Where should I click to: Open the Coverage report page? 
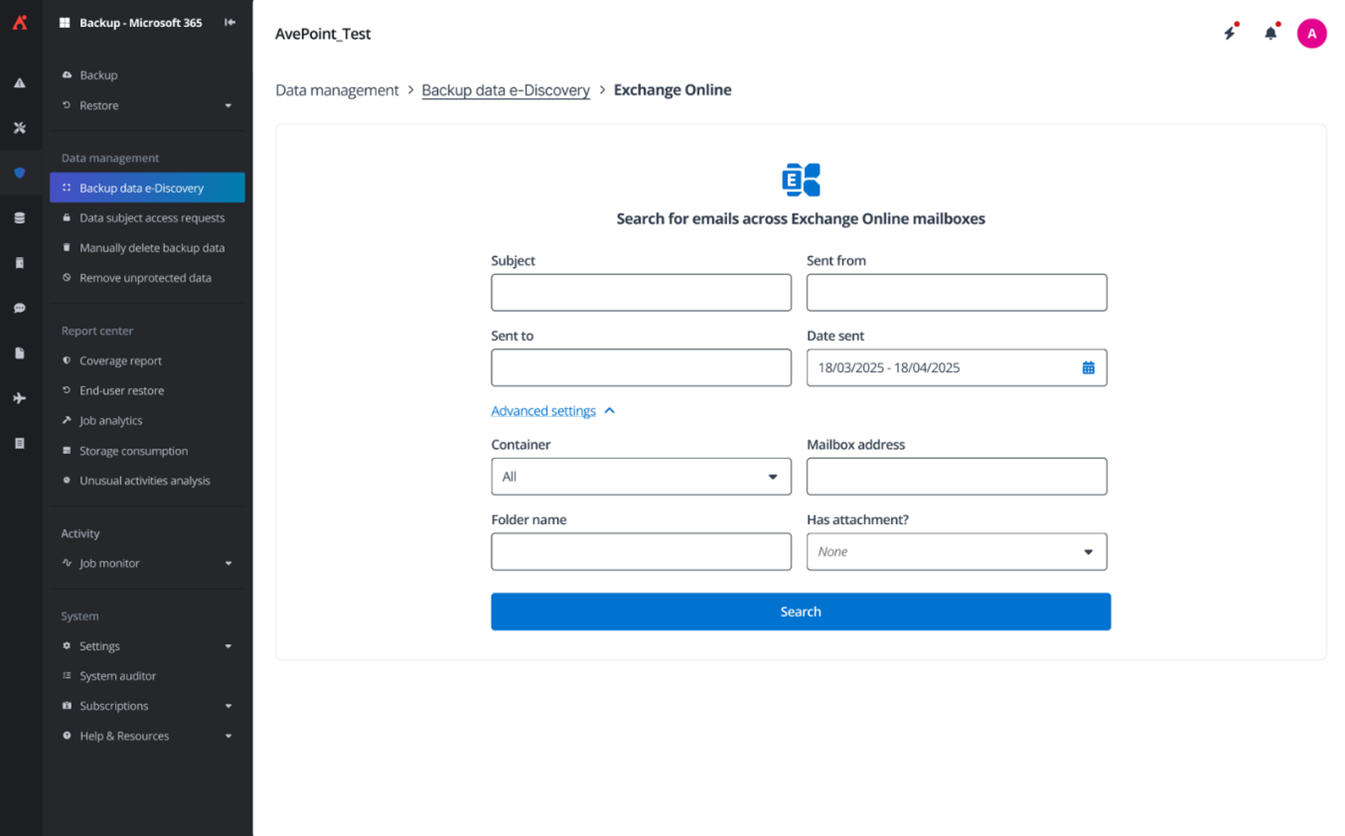click(120, 361)
